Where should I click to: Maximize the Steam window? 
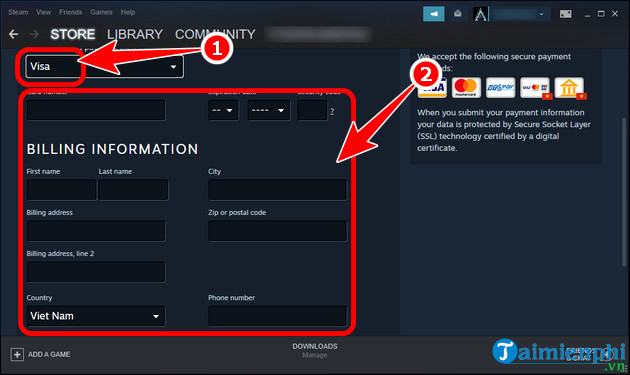point(601,14)
